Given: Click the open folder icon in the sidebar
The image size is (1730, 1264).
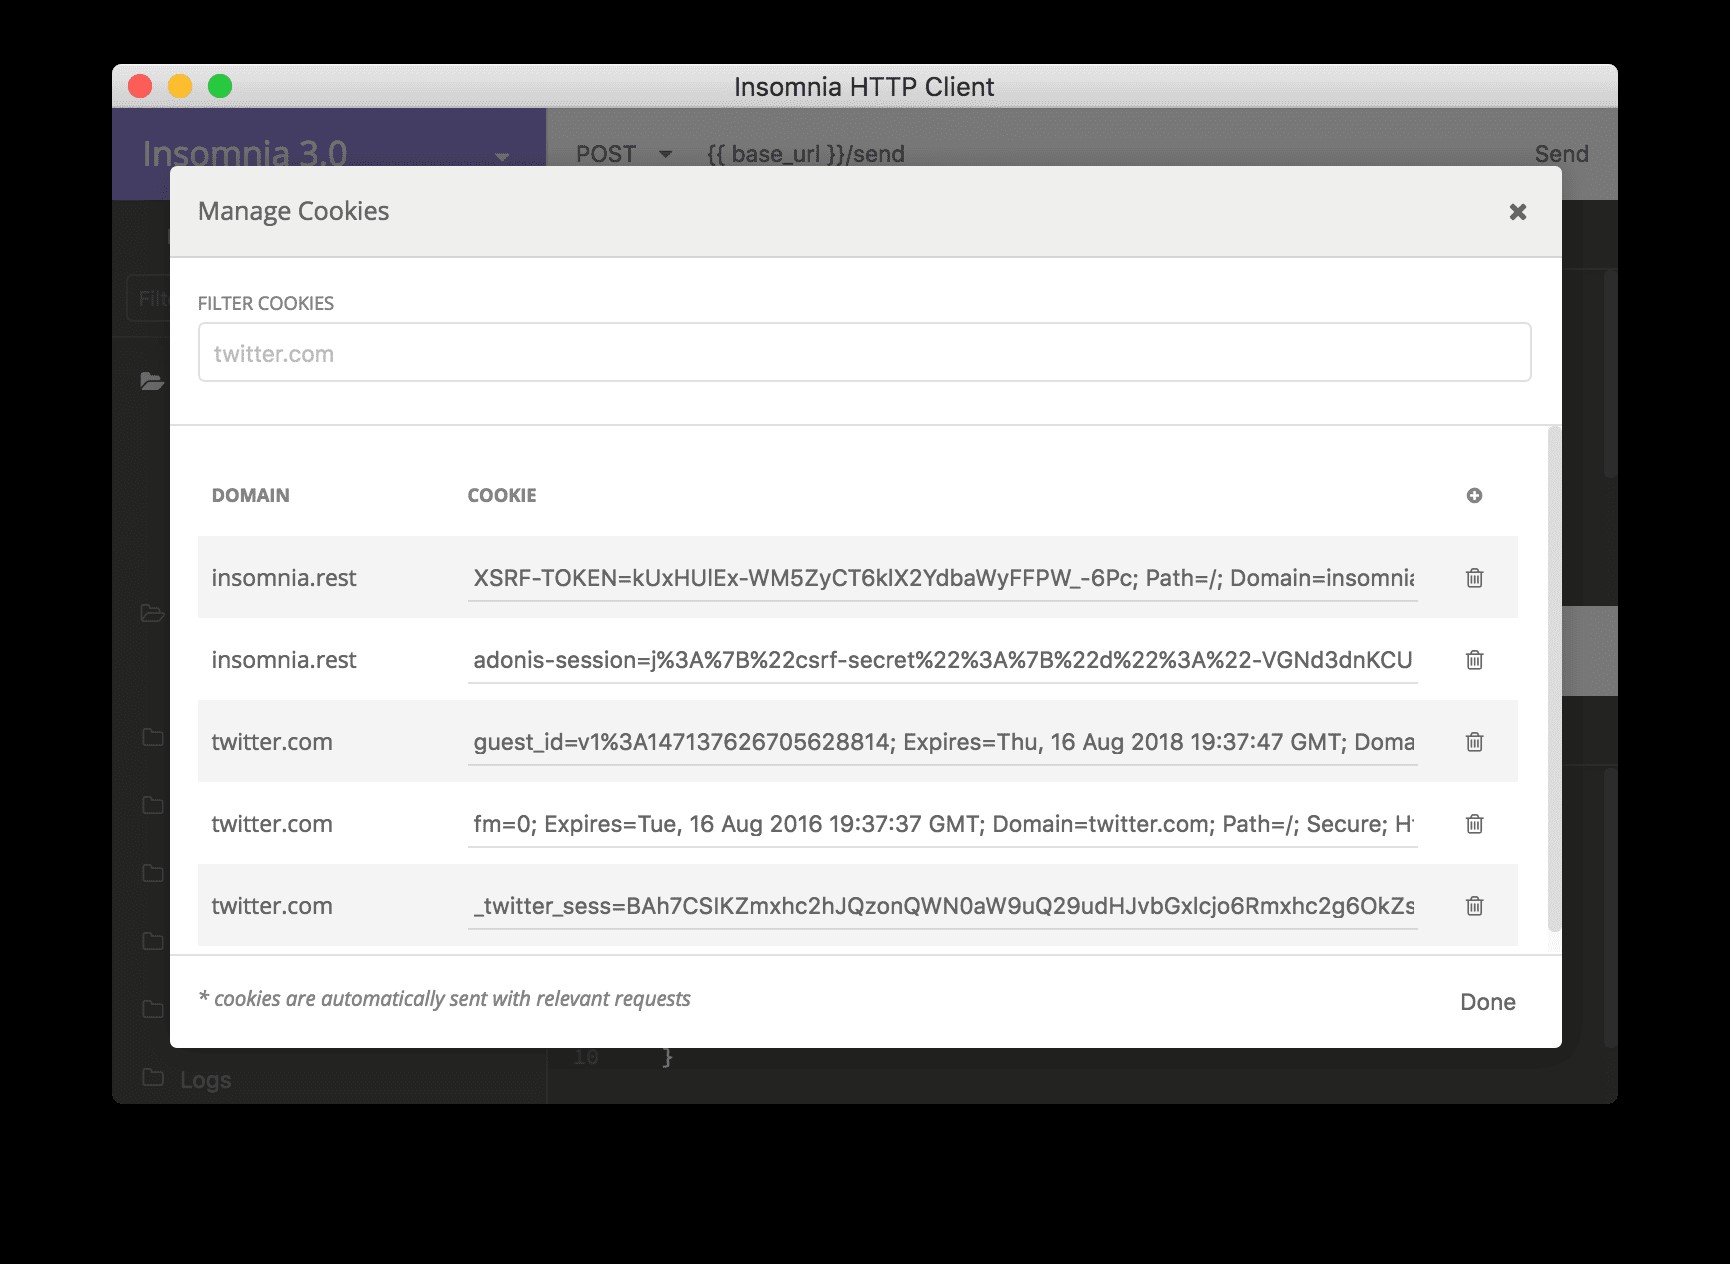Looking at the screenshot, I should coord(152,381).
